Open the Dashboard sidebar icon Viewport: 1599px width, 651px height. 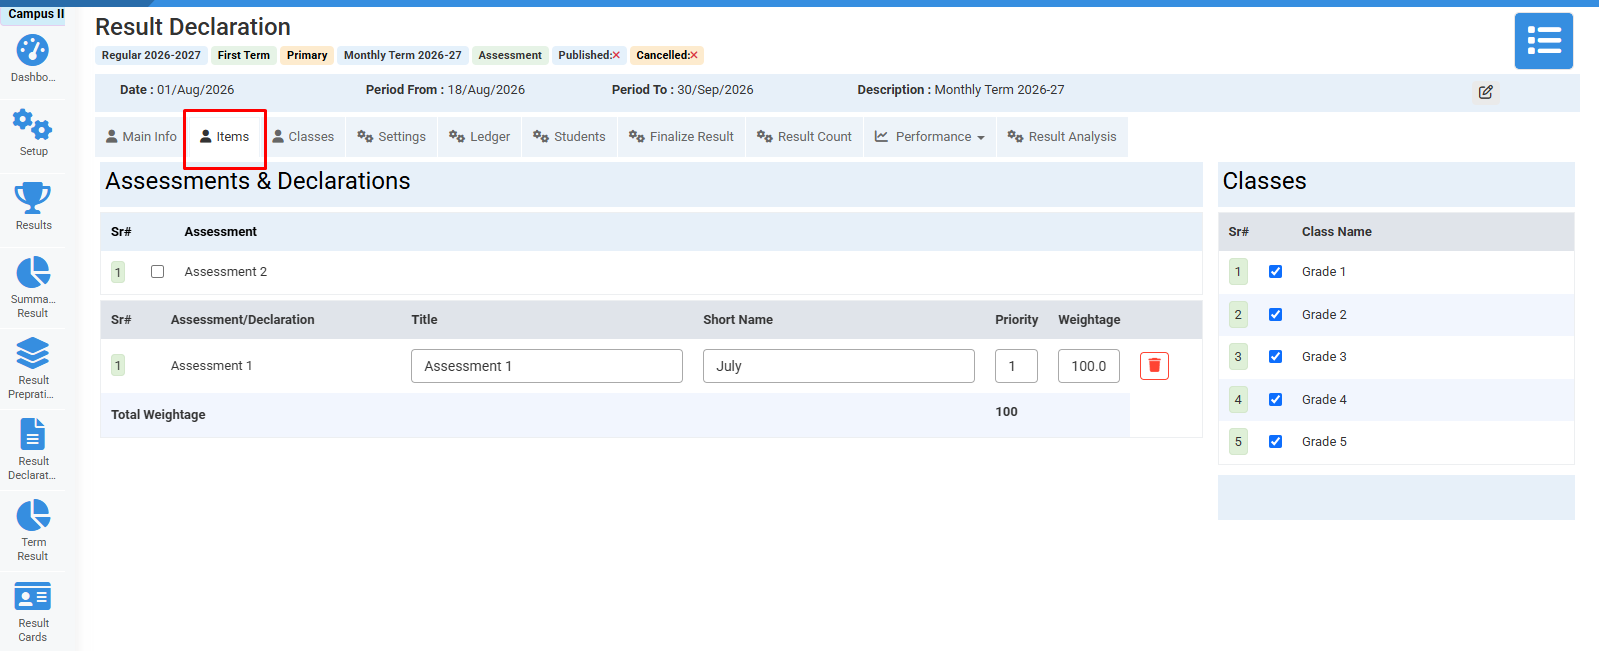tap(33, 50)
